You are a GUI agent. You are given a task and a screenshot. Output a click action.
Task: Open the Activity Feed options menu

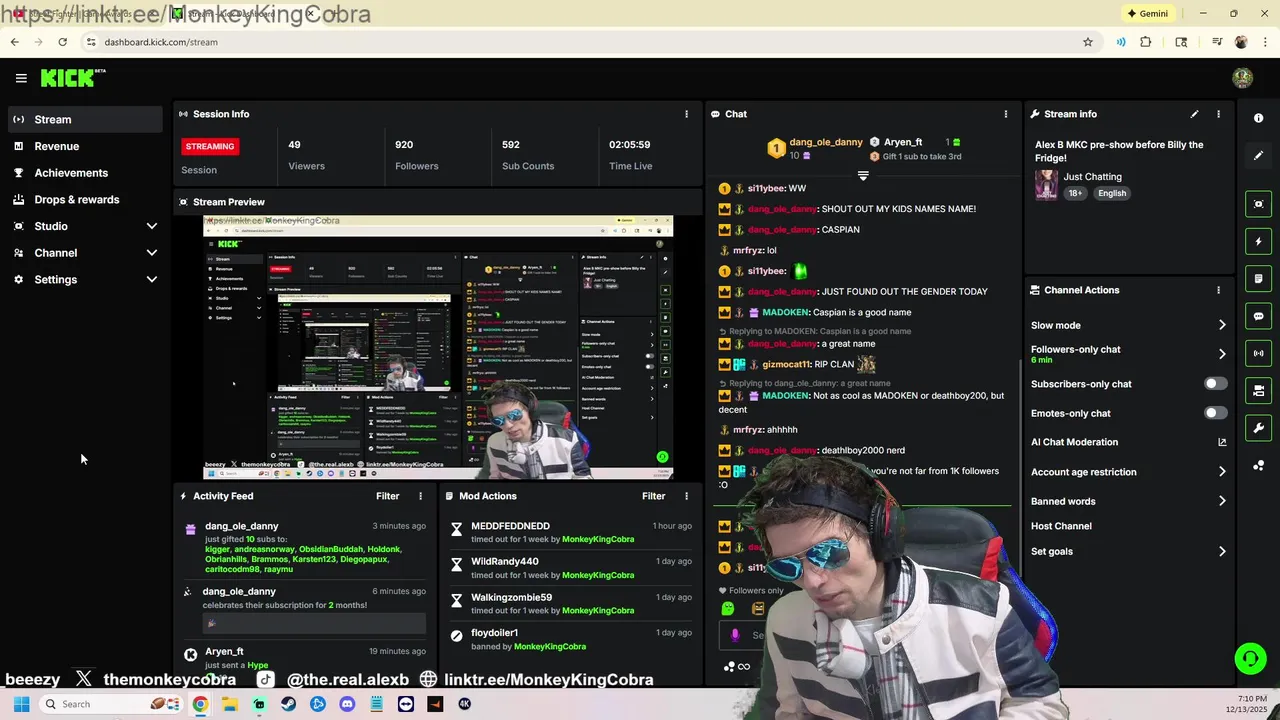pos(420,496)
